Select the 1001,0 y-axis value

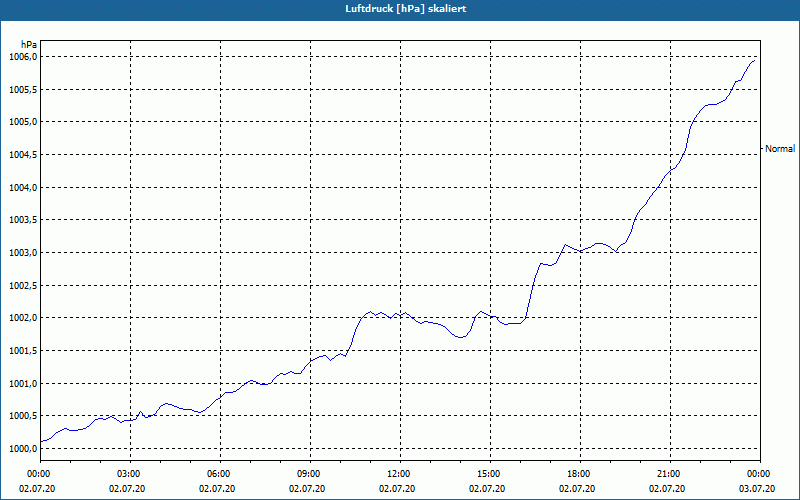pyautogui.click(x=23, y=383)
